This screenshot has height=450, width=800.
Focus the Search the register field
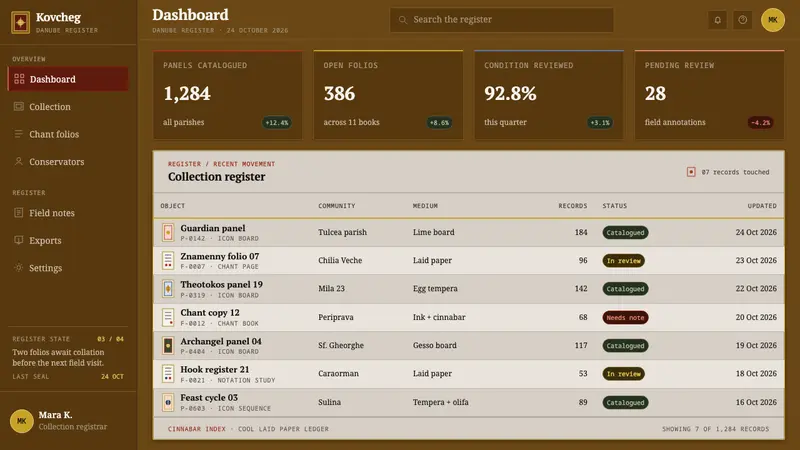(x=502, y=20)
